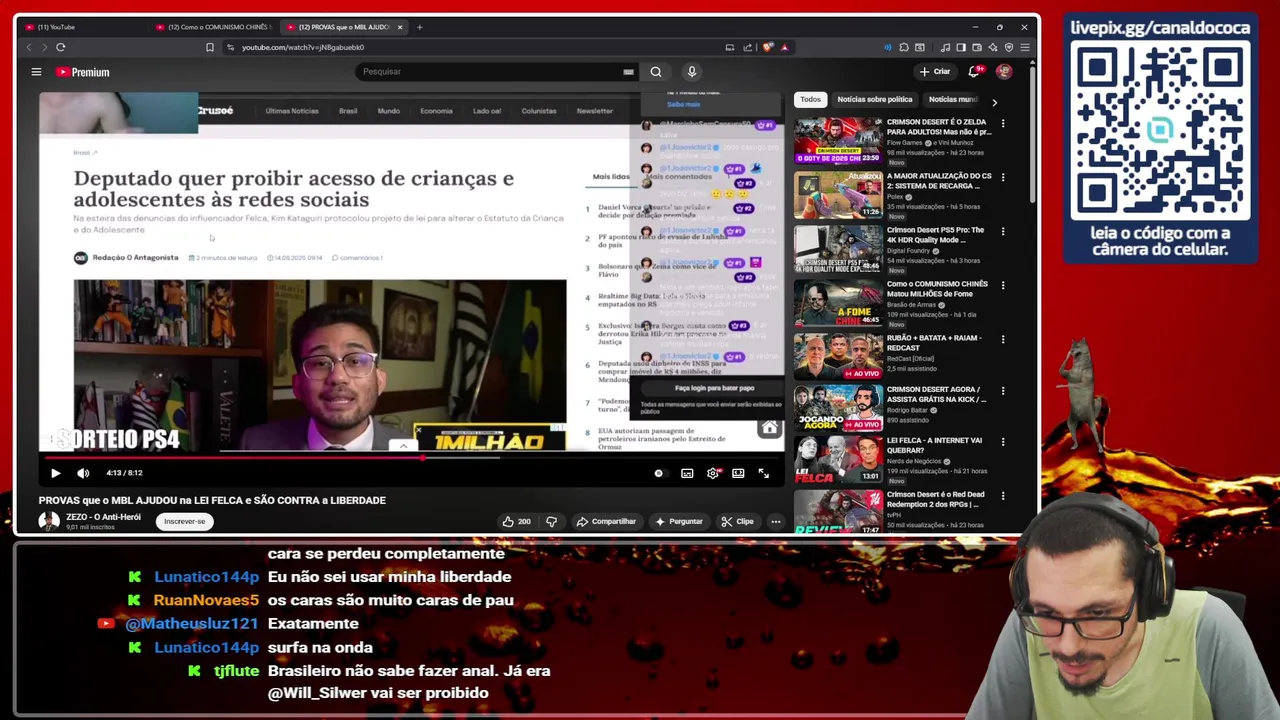The width and height of the screenshot is (1280, 720).
Task: Start voice search with the microphone icon
Action: (x=691, y=72)
